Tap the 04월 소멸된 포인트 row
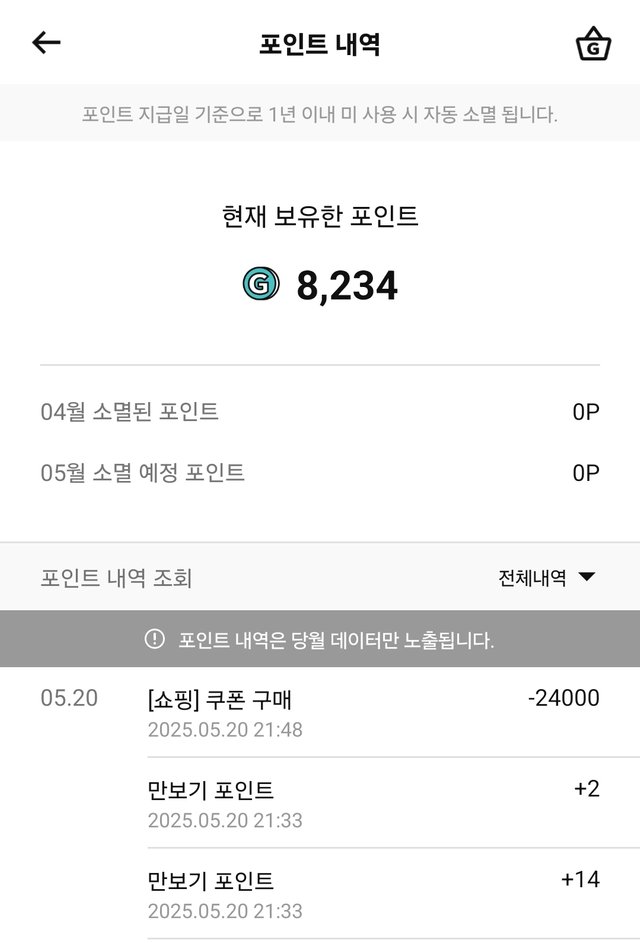This screenshot has width=640, height=943. (x=320, y=412)
